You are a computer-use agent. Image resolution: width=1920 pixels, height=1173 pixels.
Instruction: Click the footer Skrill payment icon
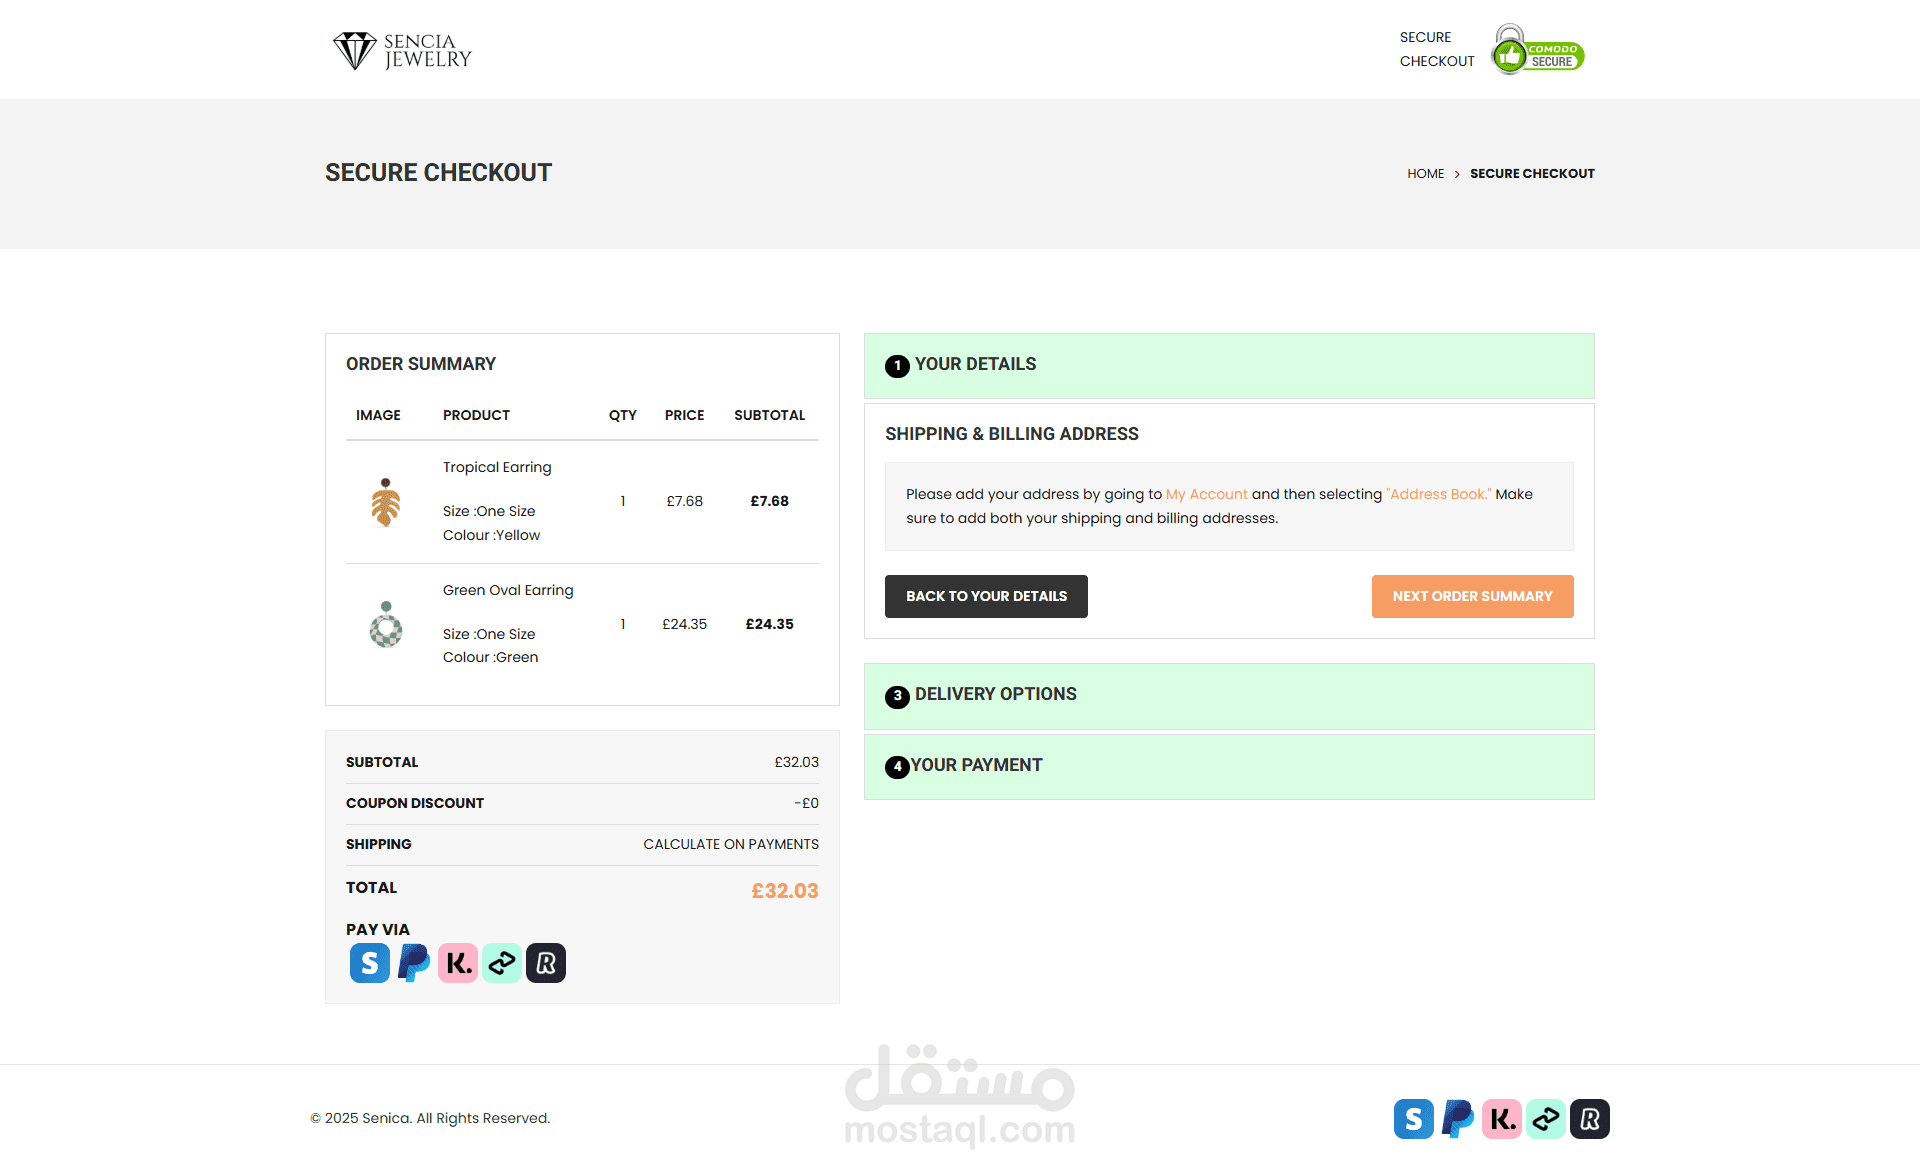(x=1413, y=1119)
